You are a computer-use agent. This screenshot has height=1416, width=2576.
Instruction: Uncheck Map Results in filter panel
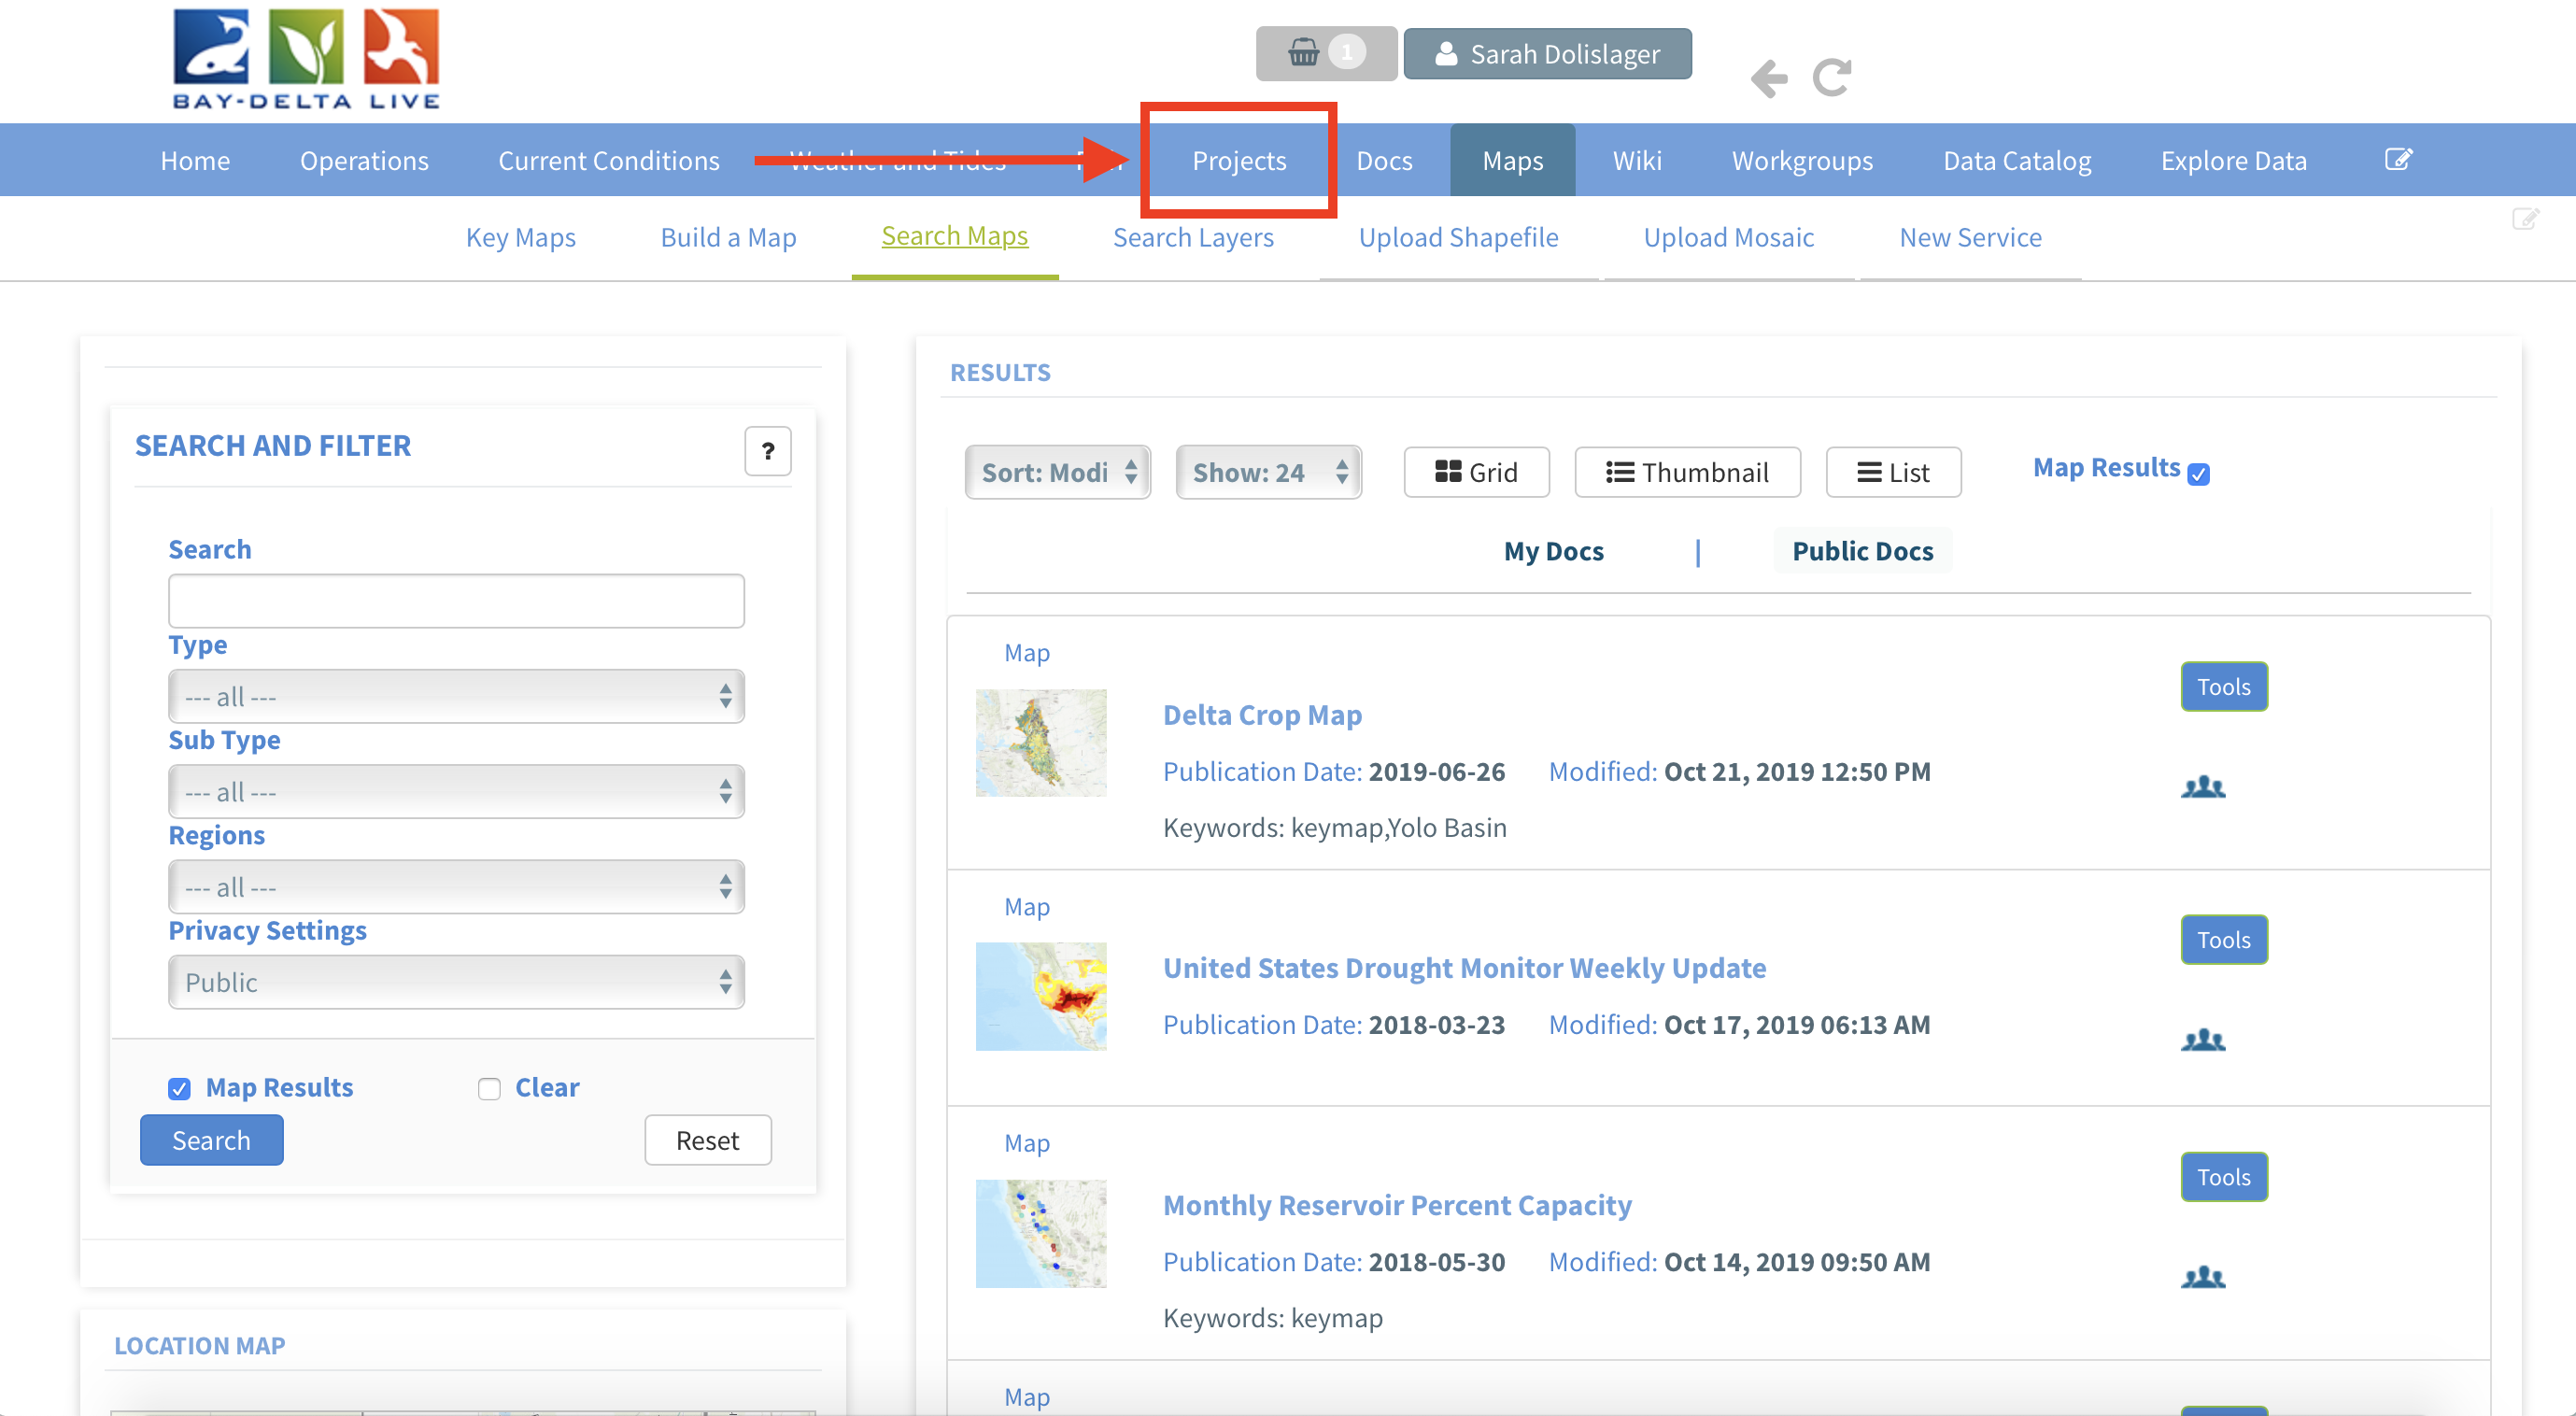pyautogui.click(x=179, y=1089)
